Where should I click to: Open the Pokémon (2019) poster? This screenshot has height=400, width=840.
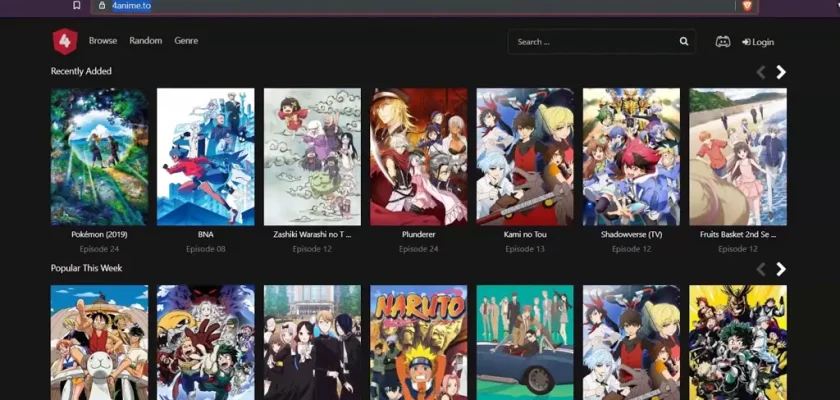click(99, 157)
